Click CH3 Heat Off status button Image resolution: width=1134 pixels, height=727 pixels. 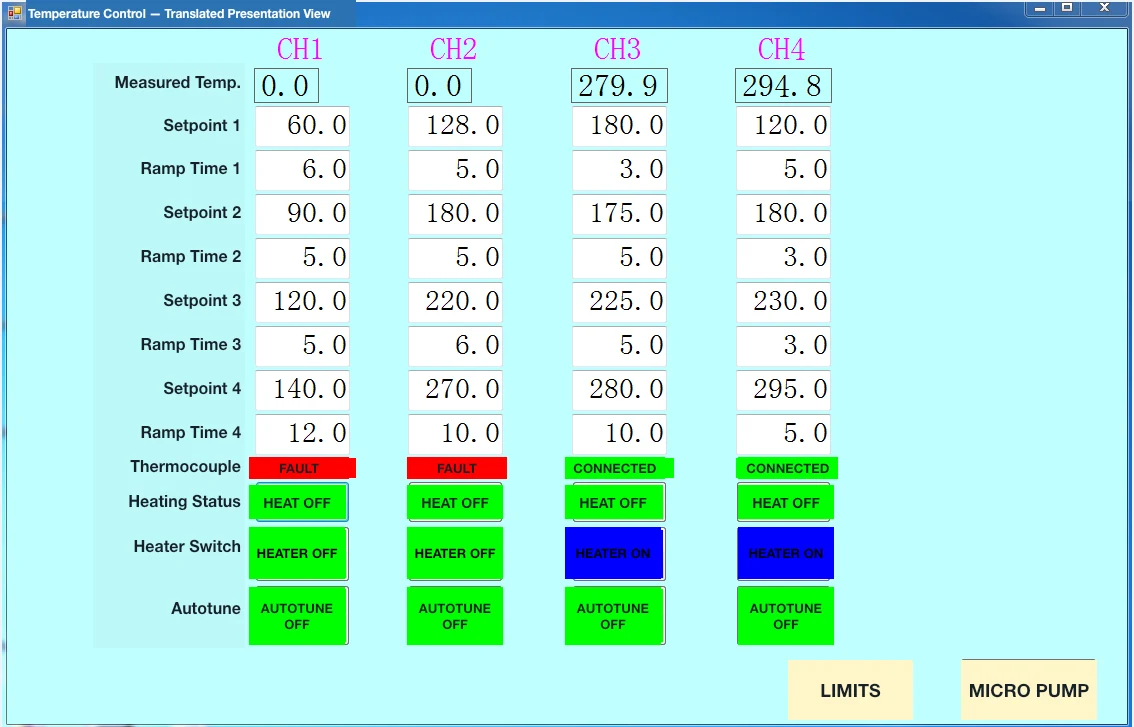pyautogui.click(x=614, y=502)
